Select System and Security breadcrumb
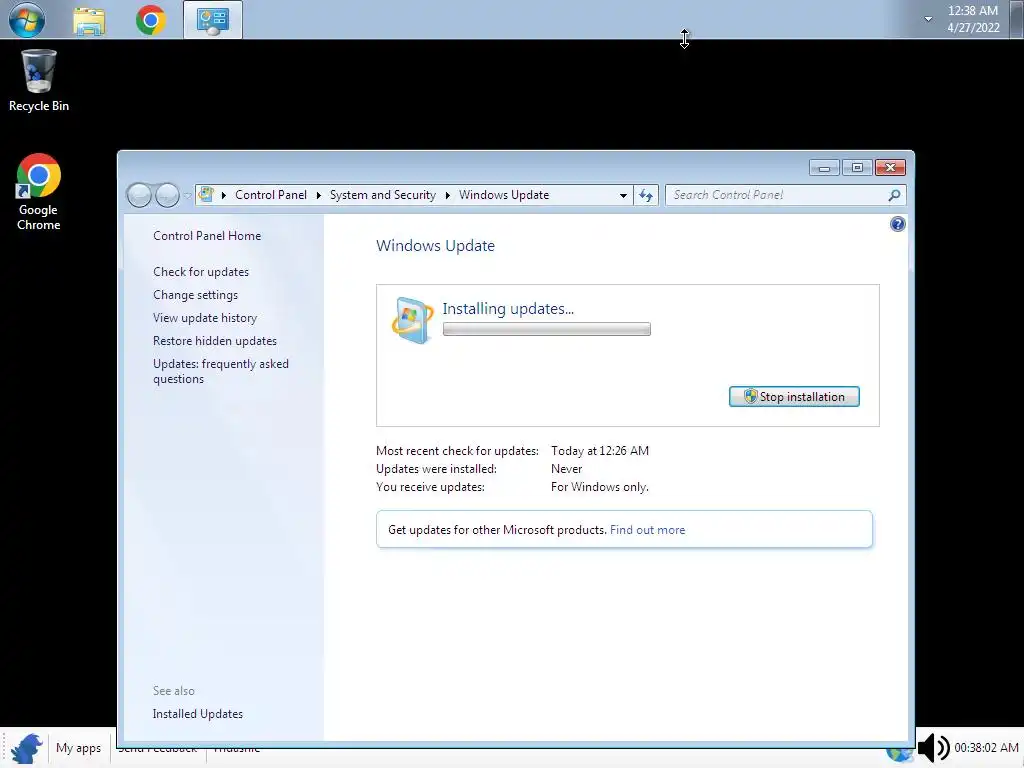The width and height of the screenshot is (1024, 768). (383, 195)
